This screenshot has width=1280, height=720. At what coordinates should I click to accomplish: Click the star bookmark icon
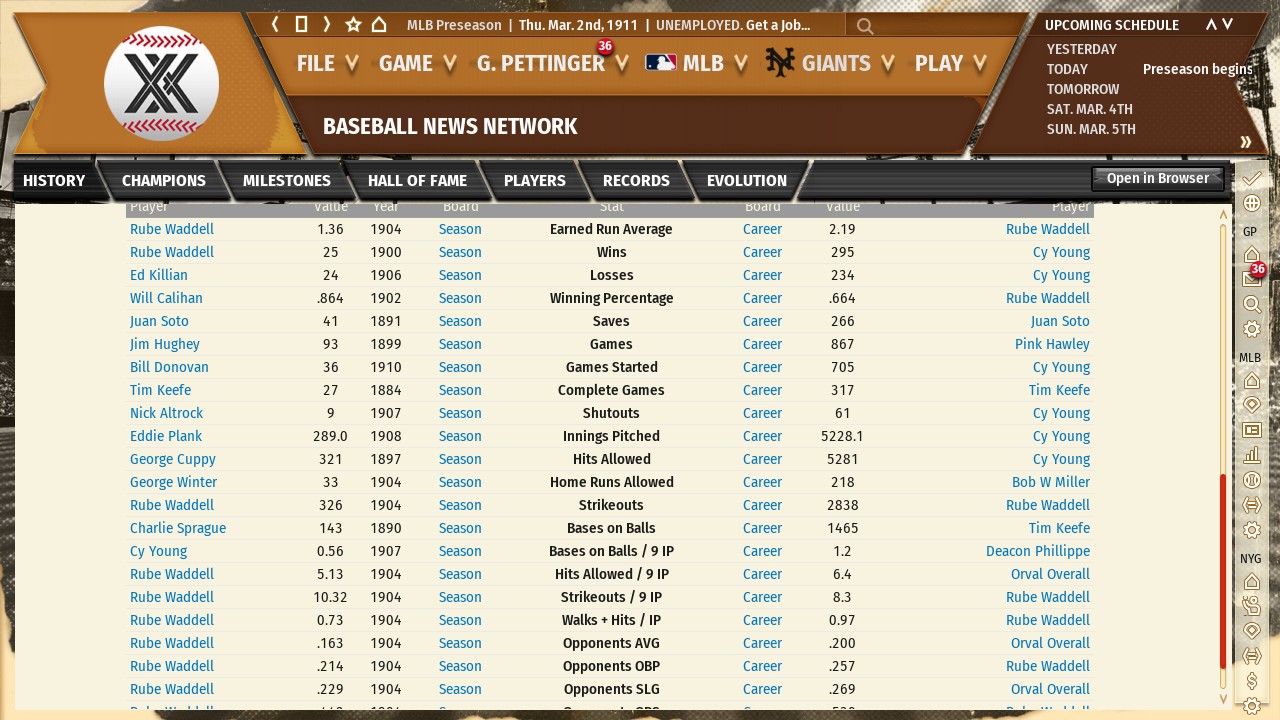click(353, 25)
